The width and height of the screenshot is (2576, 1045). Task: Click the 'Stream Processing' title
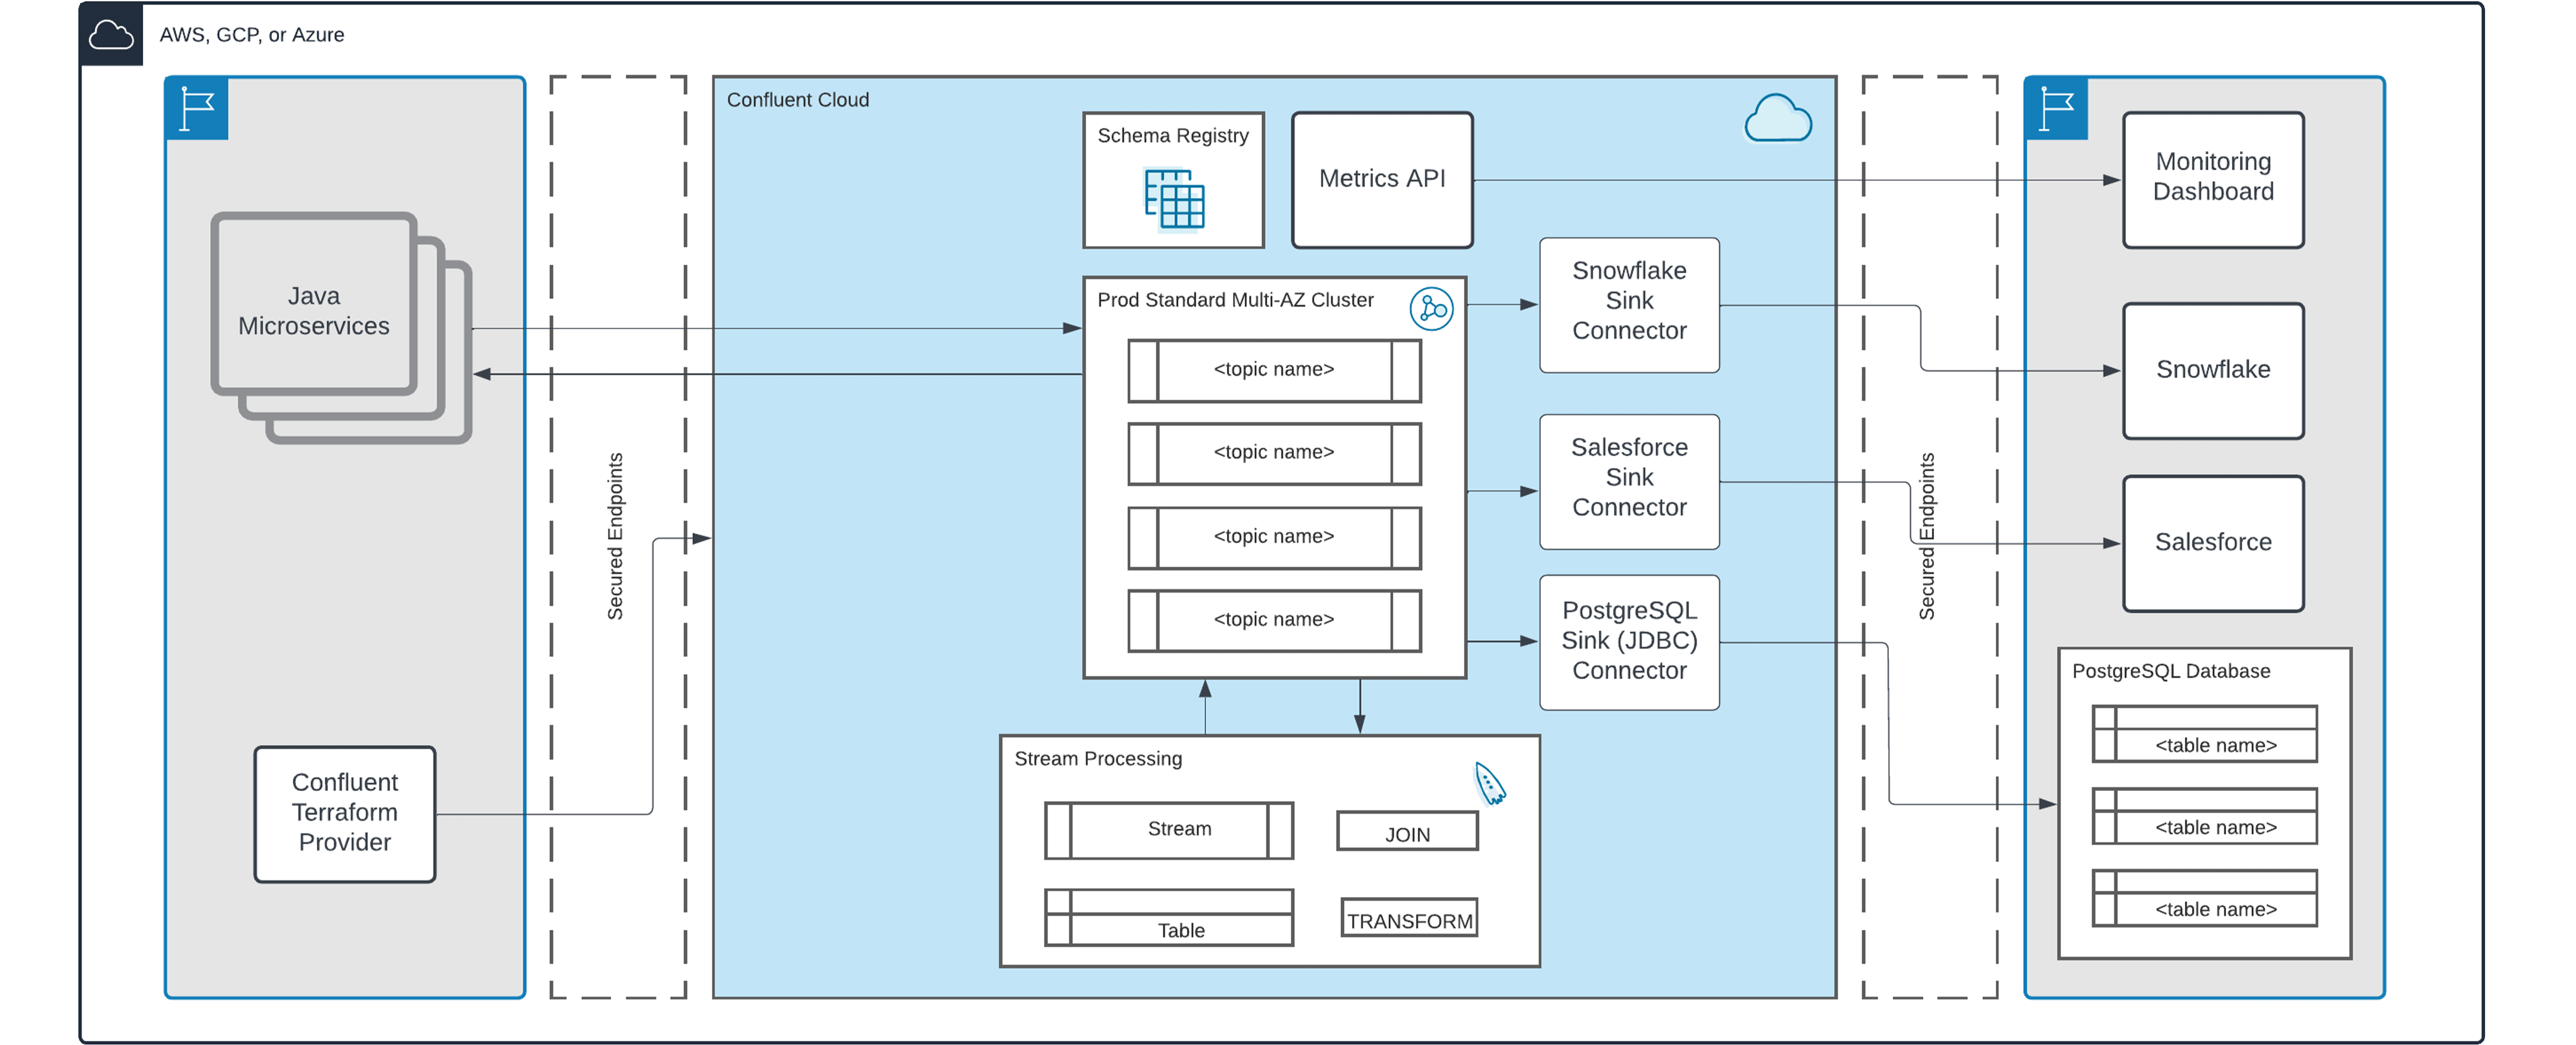click(x=1097, y=759)
